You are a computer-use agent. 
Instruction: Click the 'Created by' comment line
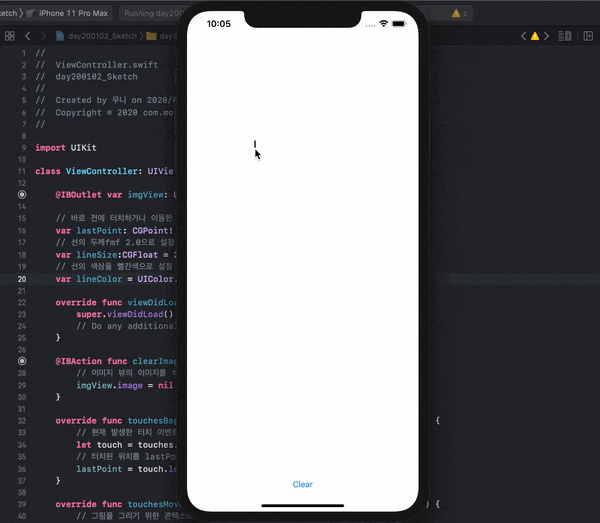[x=106, y=100]
